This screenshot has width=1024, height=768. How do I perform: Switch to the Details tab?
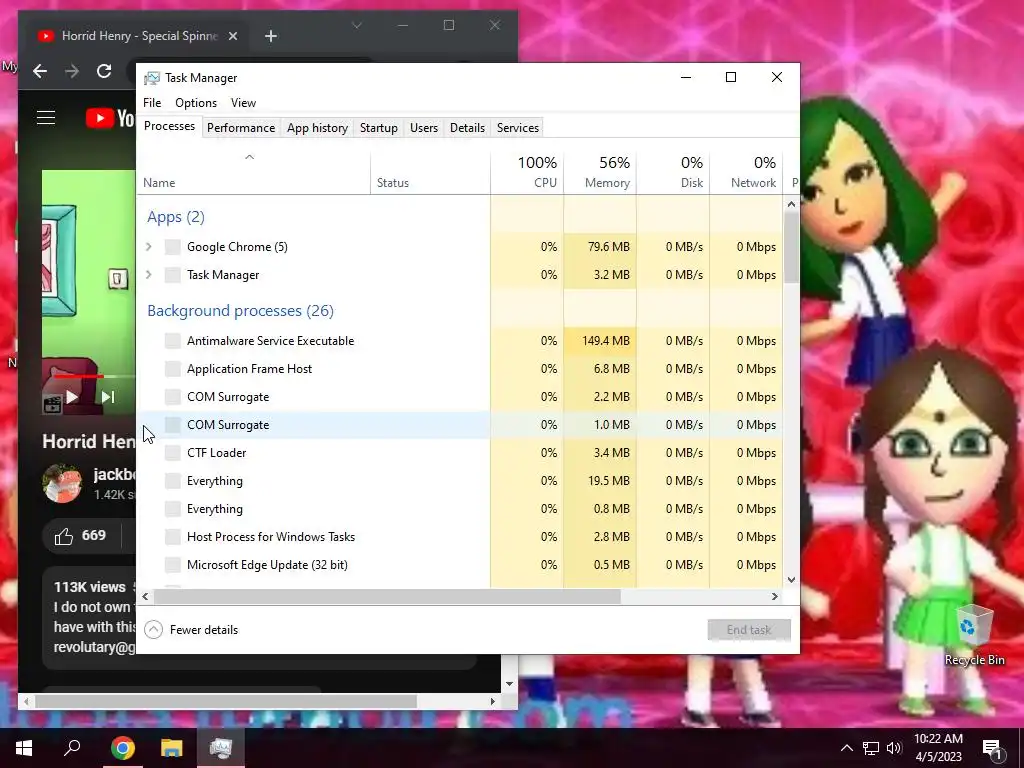pos(468,128)
